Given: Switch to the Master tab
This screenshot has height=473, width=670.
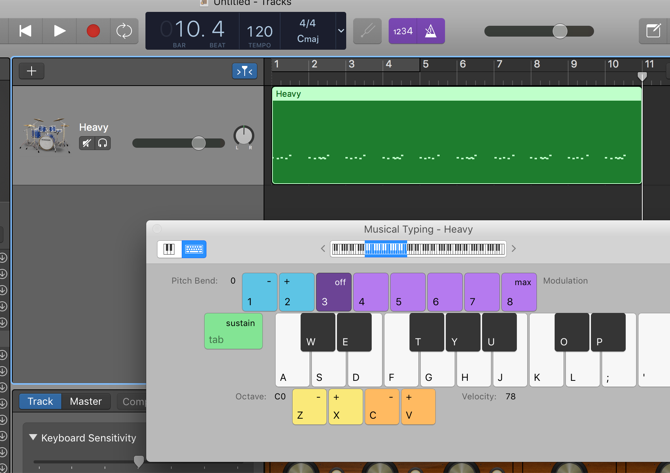Looking at the screenshot, I should (x=86, y=402).
